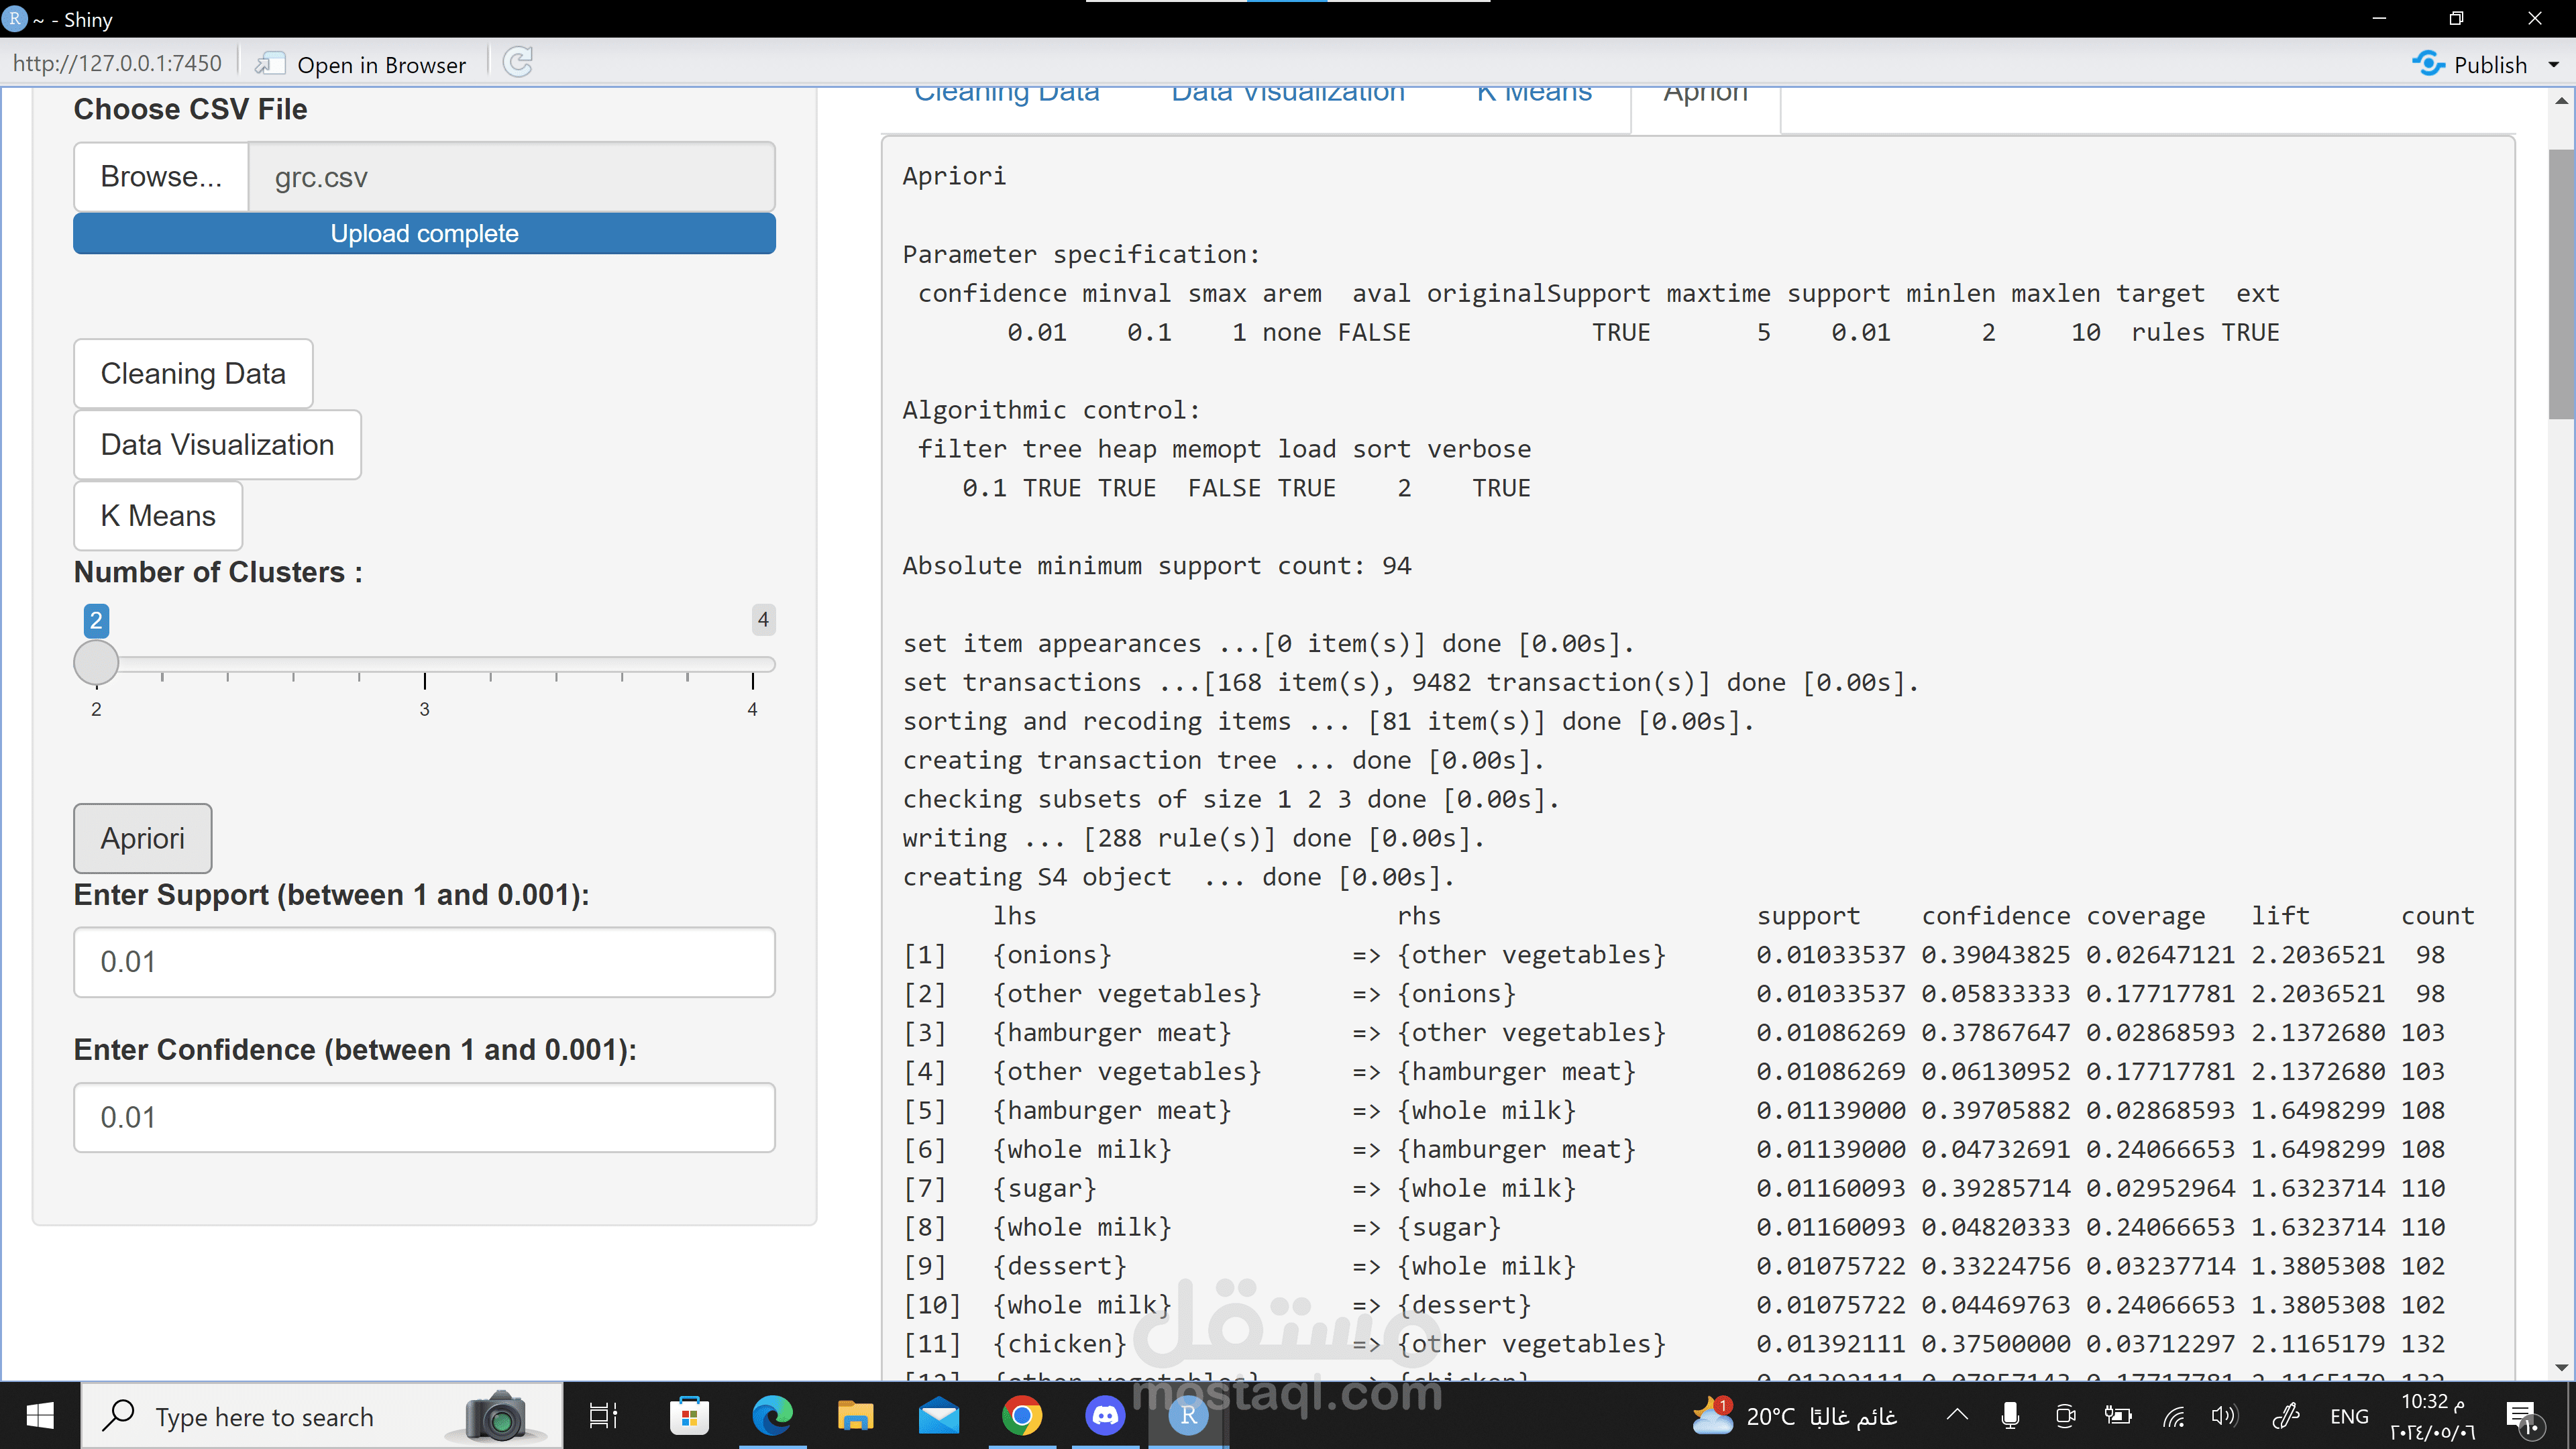Expand the Publish dropdown arrow

coord(2553,64)
